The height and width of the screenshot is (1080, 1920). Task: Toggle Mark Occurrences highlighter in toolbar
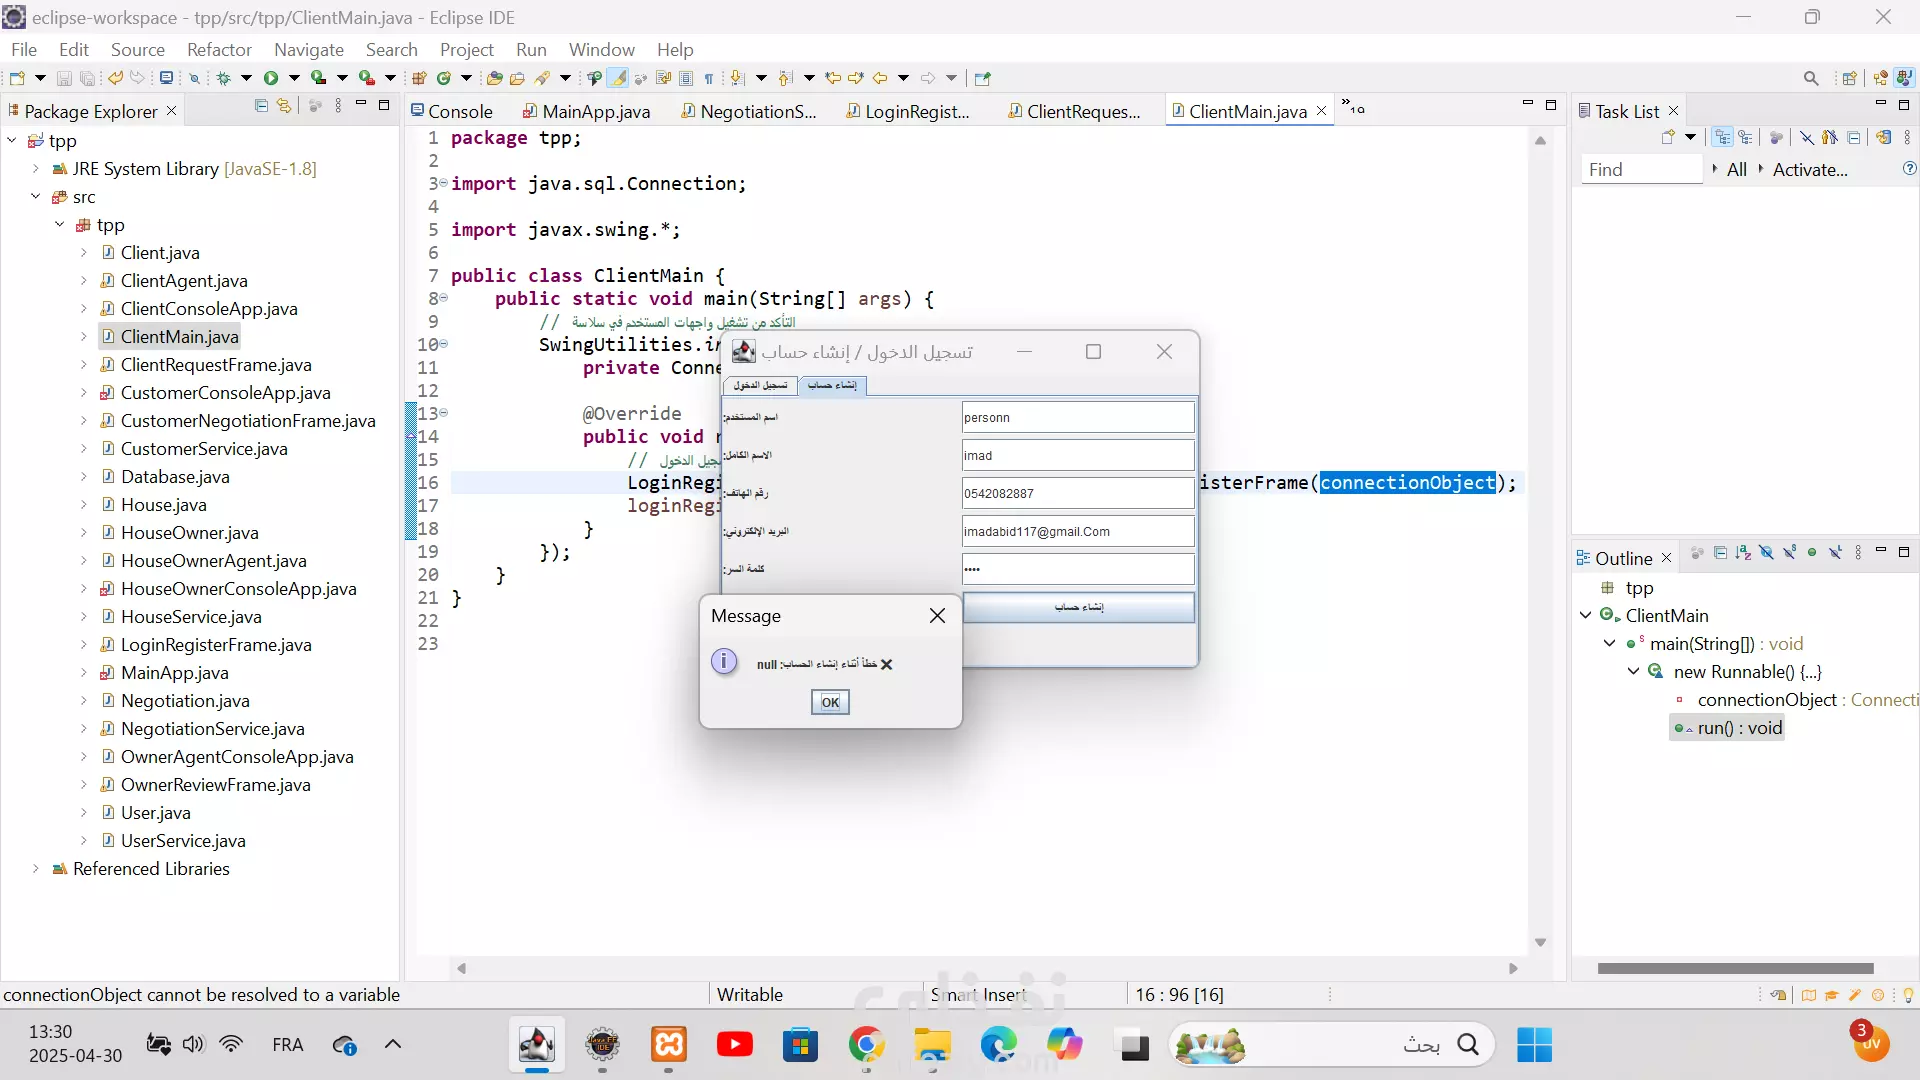618,78
